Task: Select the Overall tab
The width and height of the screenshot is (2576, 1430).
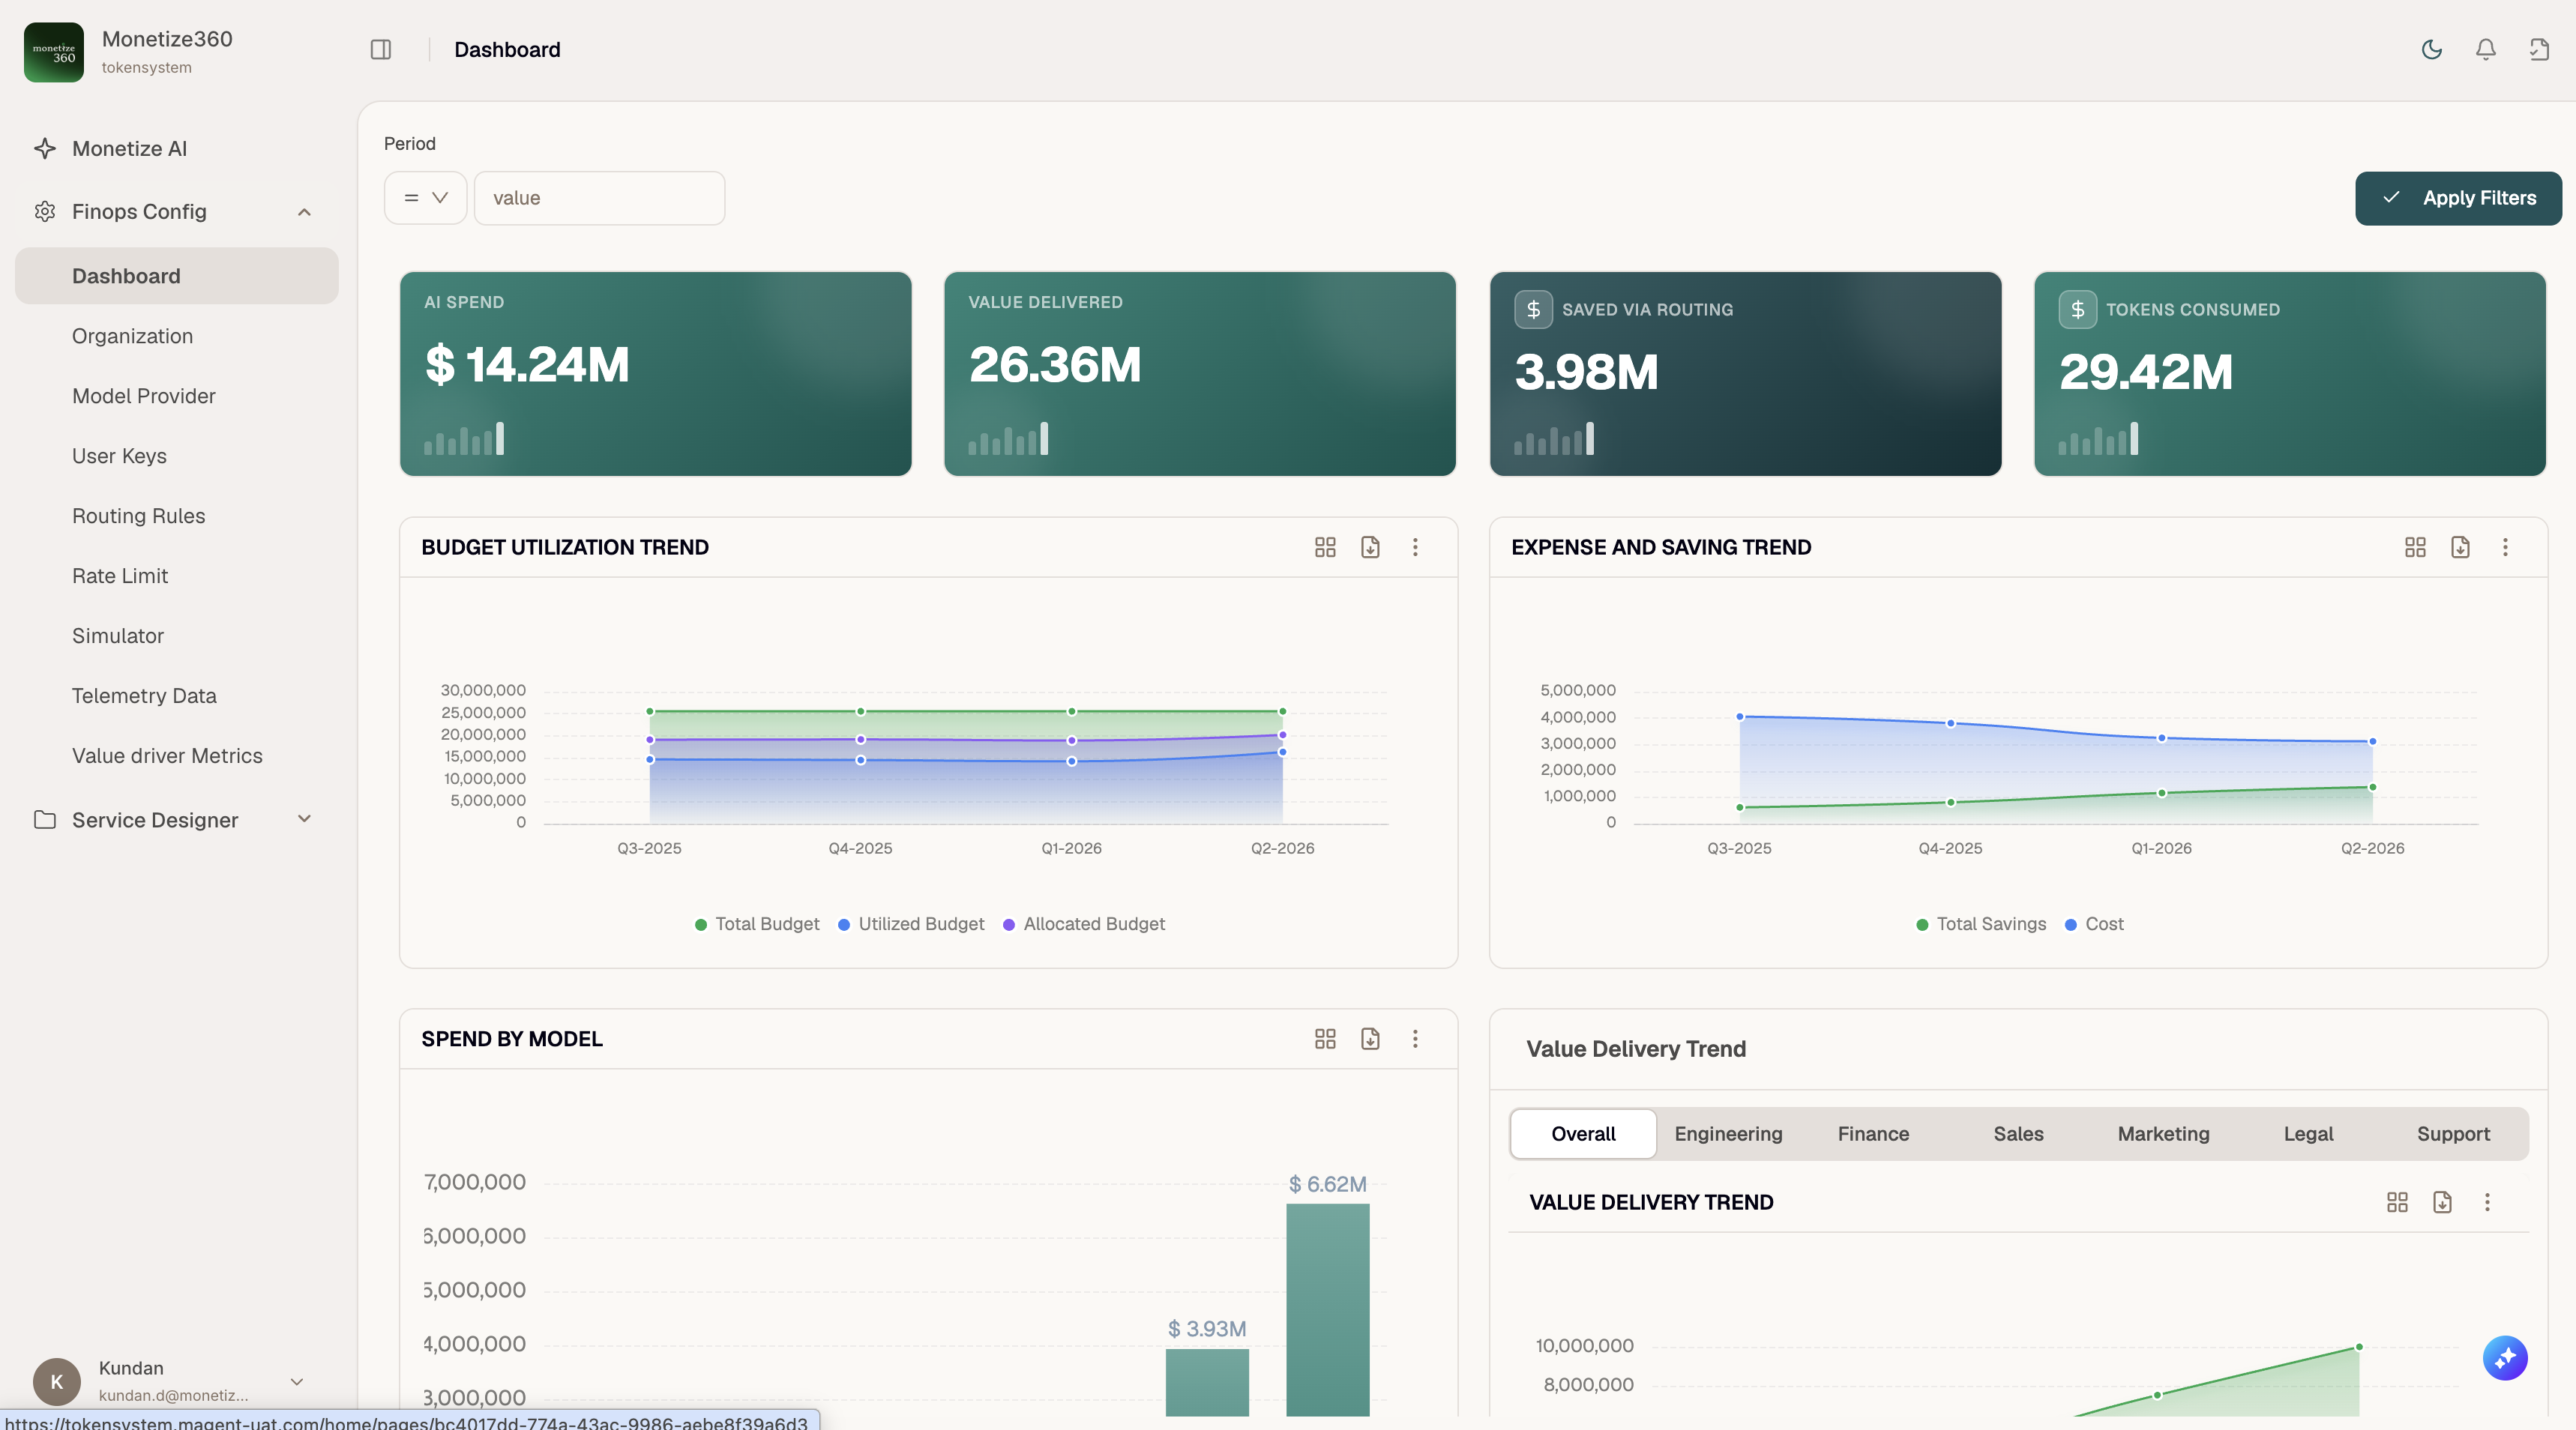Action: [x=1583, y=1134]
